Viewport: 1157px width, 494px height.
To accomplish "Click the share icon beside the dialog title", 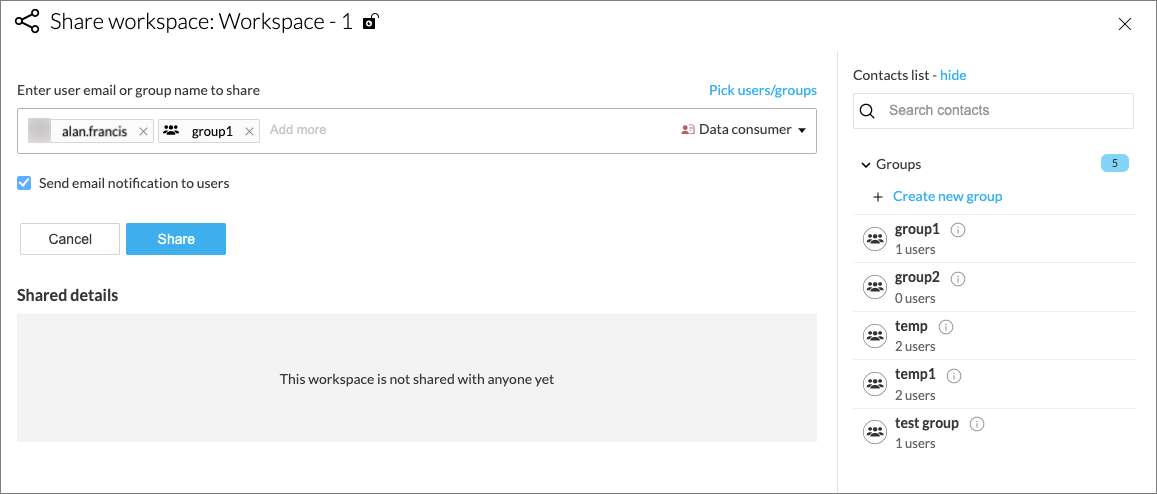I will coord(27,22).
